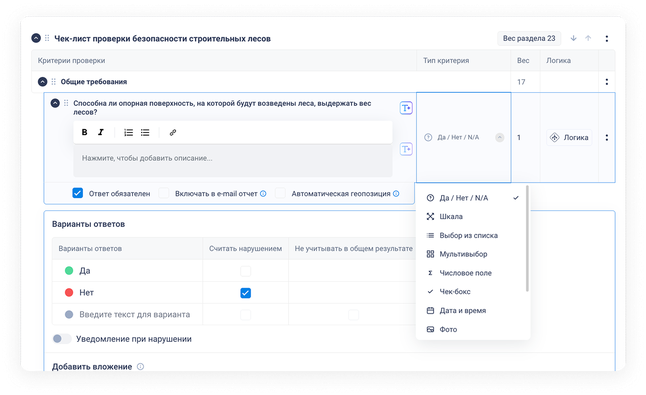Click answer text Нет

(87, 292)
